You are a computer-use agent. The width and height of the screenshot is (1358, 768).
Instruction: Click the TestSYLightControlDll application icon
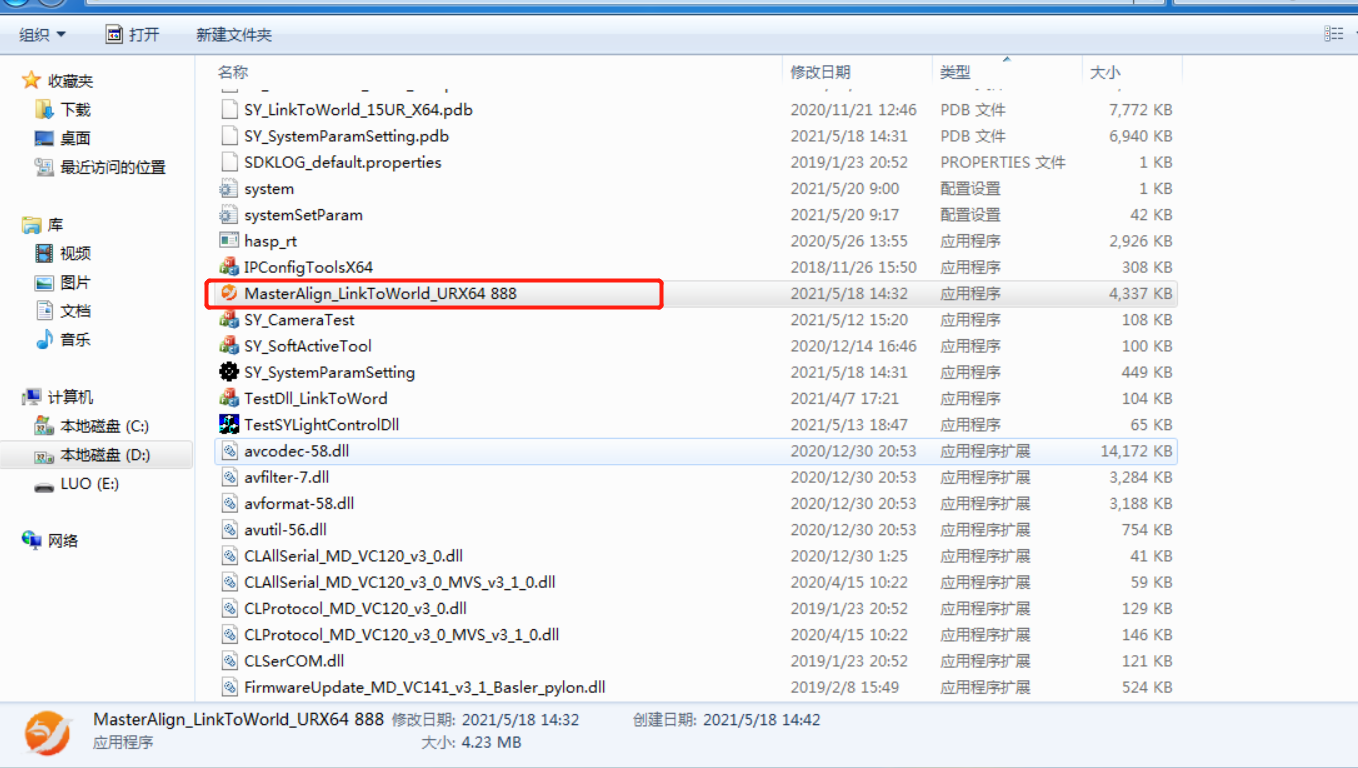[x=229, y=425]
